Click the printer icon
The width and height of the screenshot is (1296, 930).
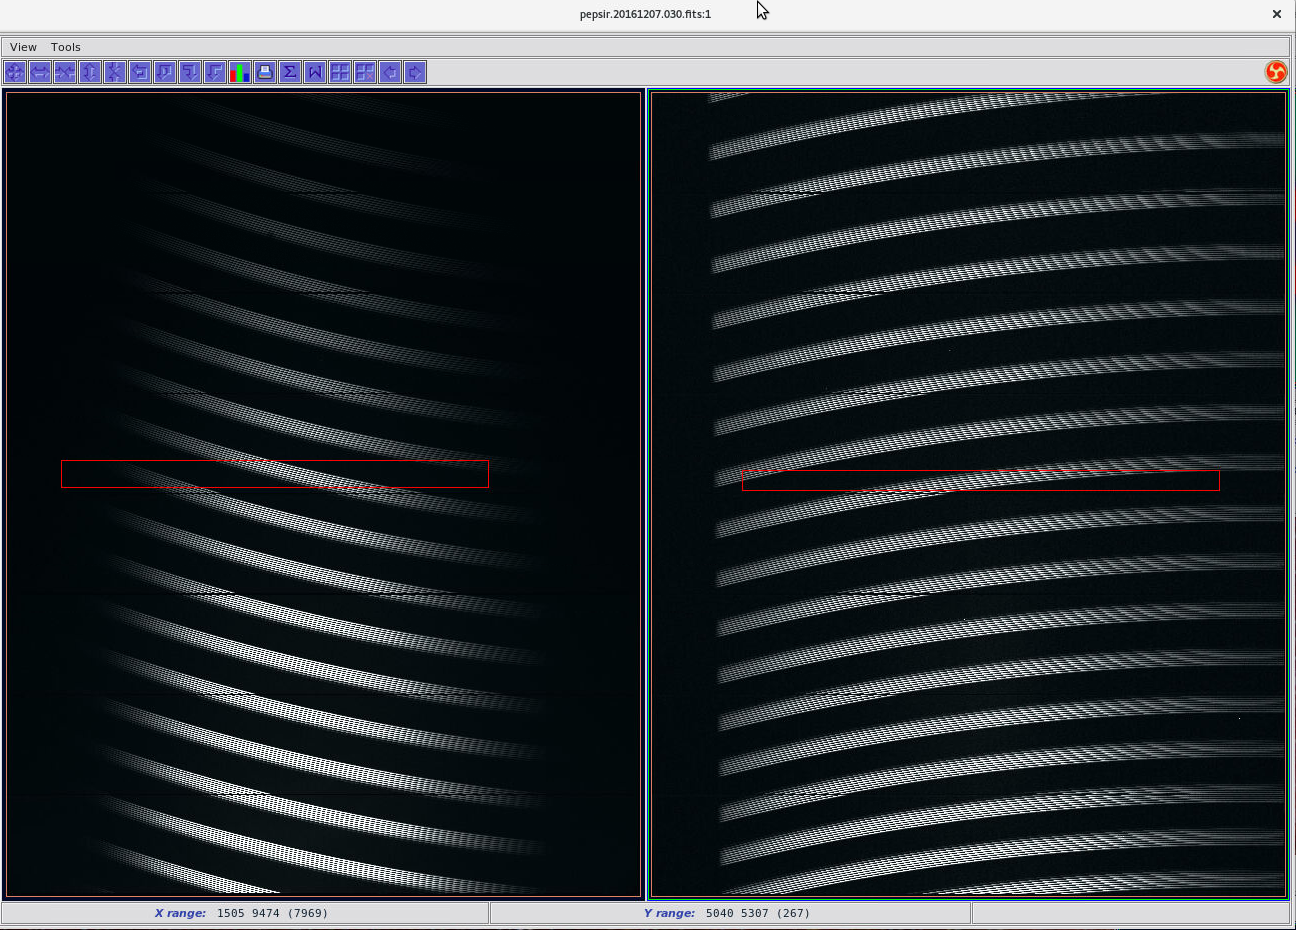click(265, 72)
